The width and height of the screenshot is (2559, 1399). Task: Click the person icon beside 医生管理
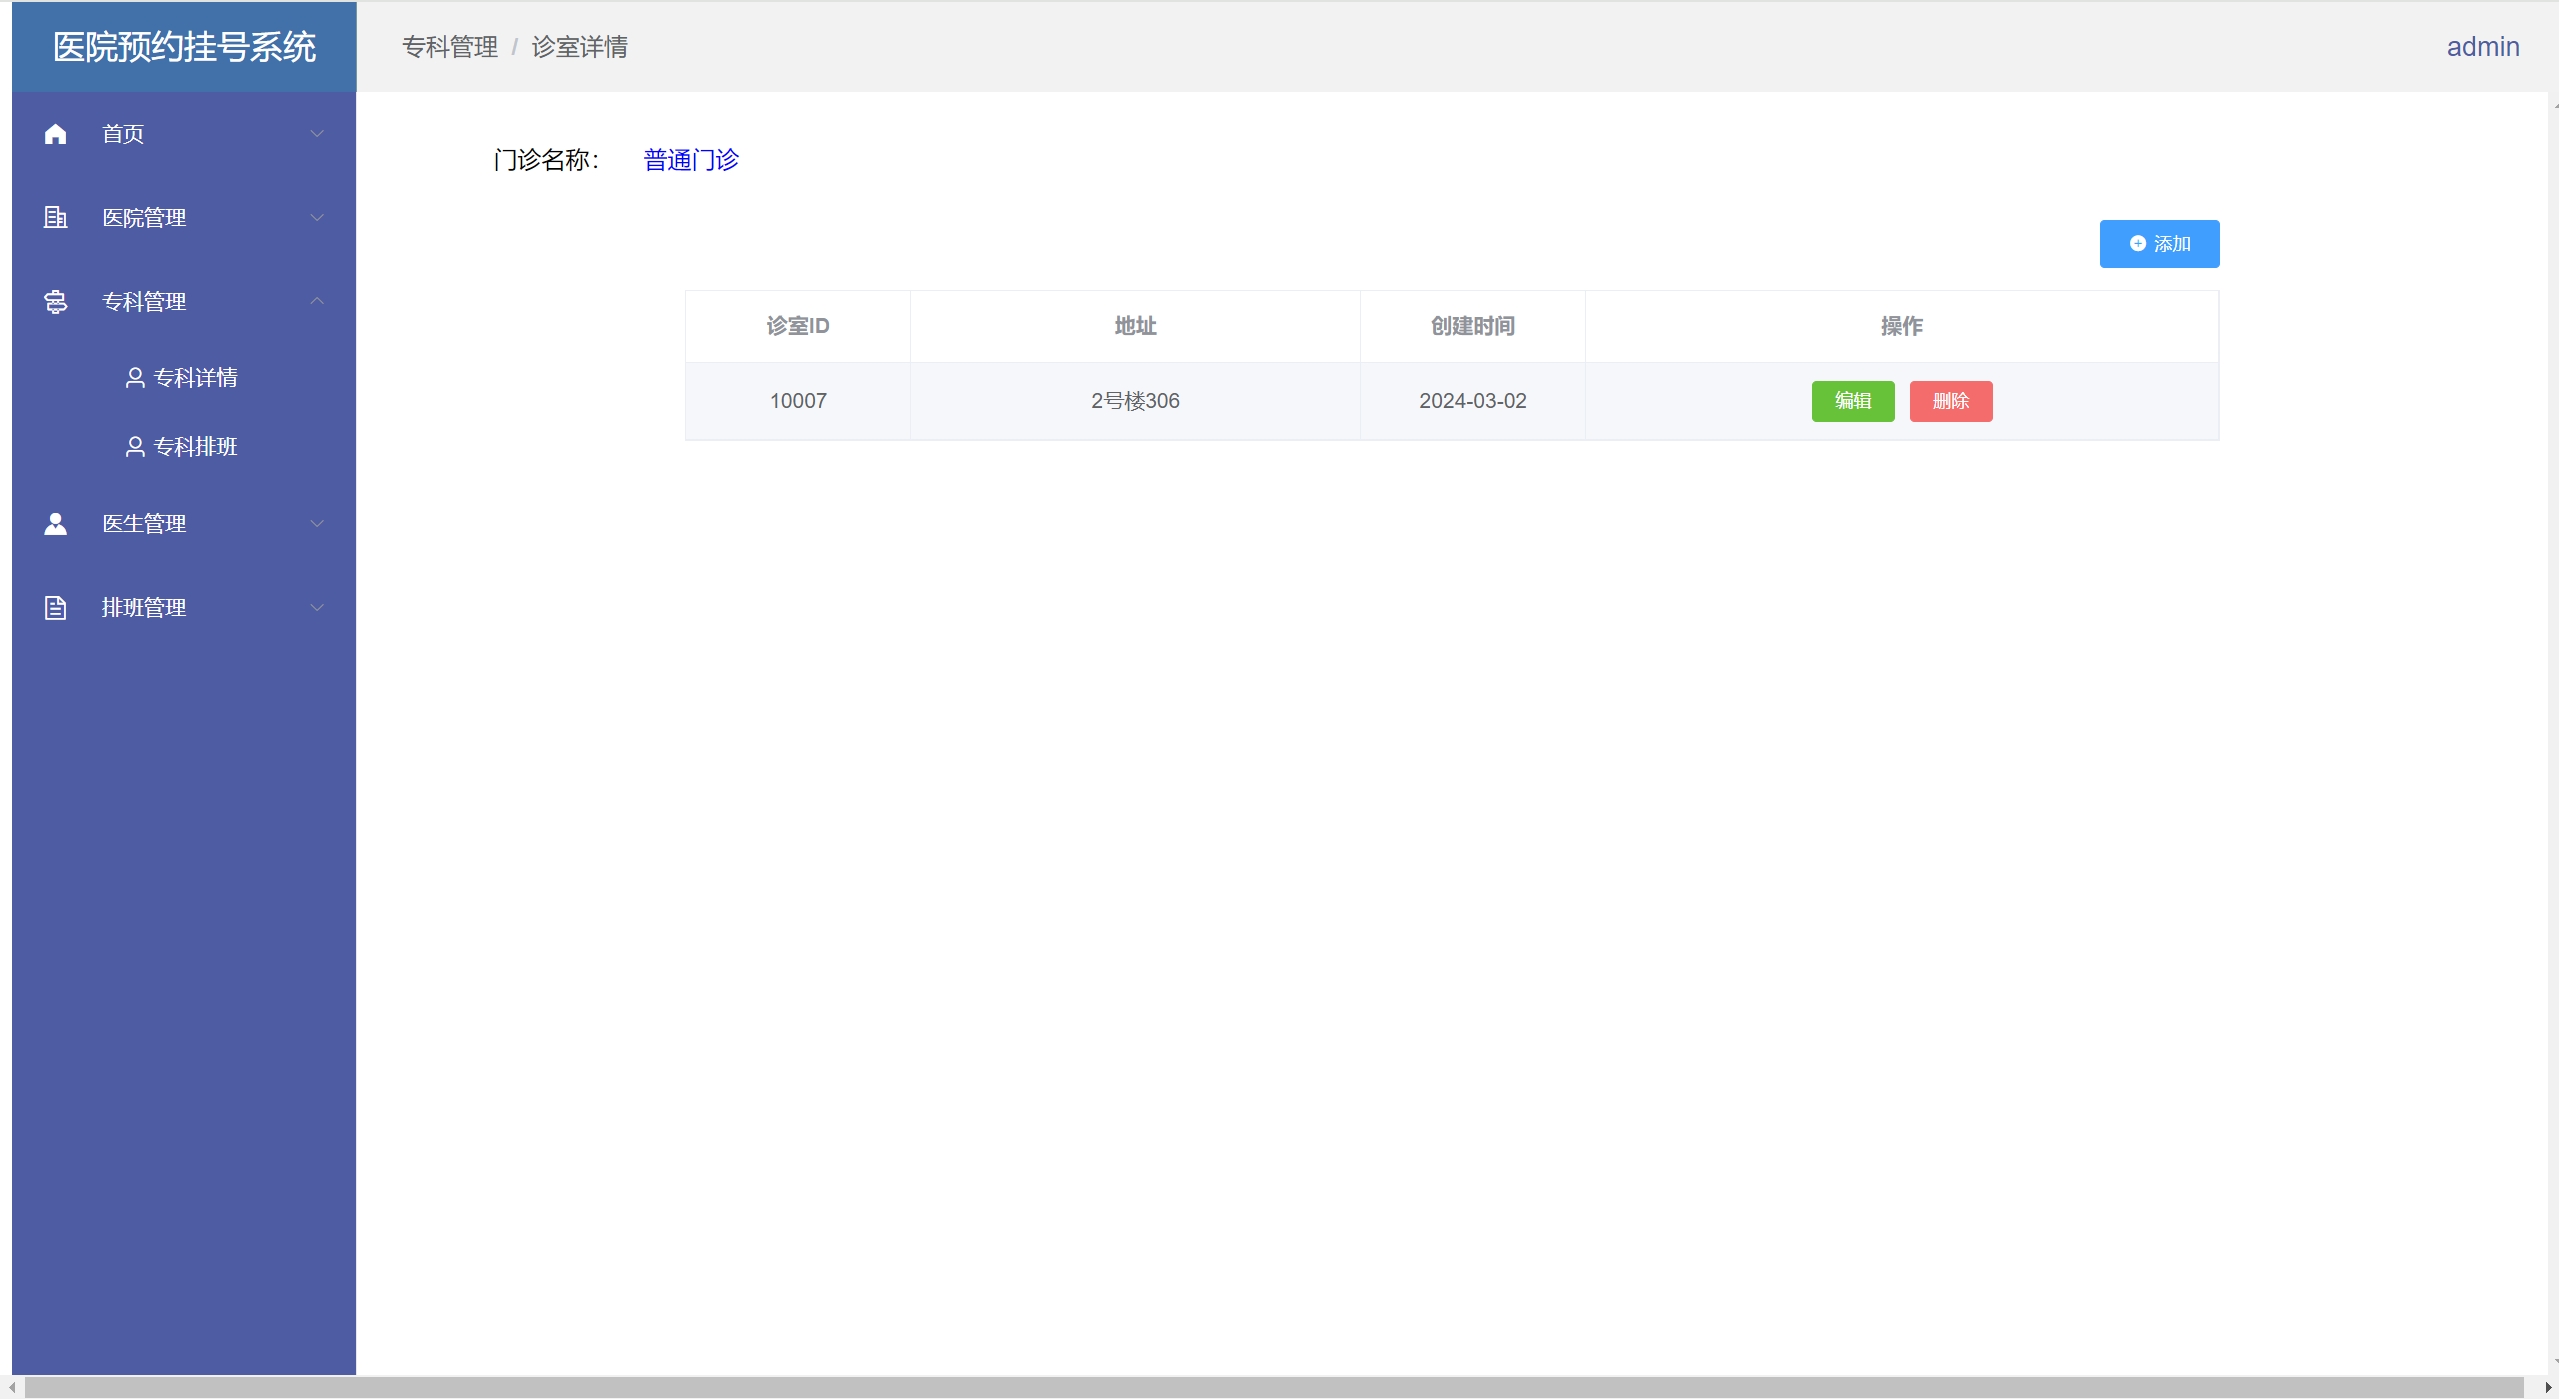[x=56, y=523]
